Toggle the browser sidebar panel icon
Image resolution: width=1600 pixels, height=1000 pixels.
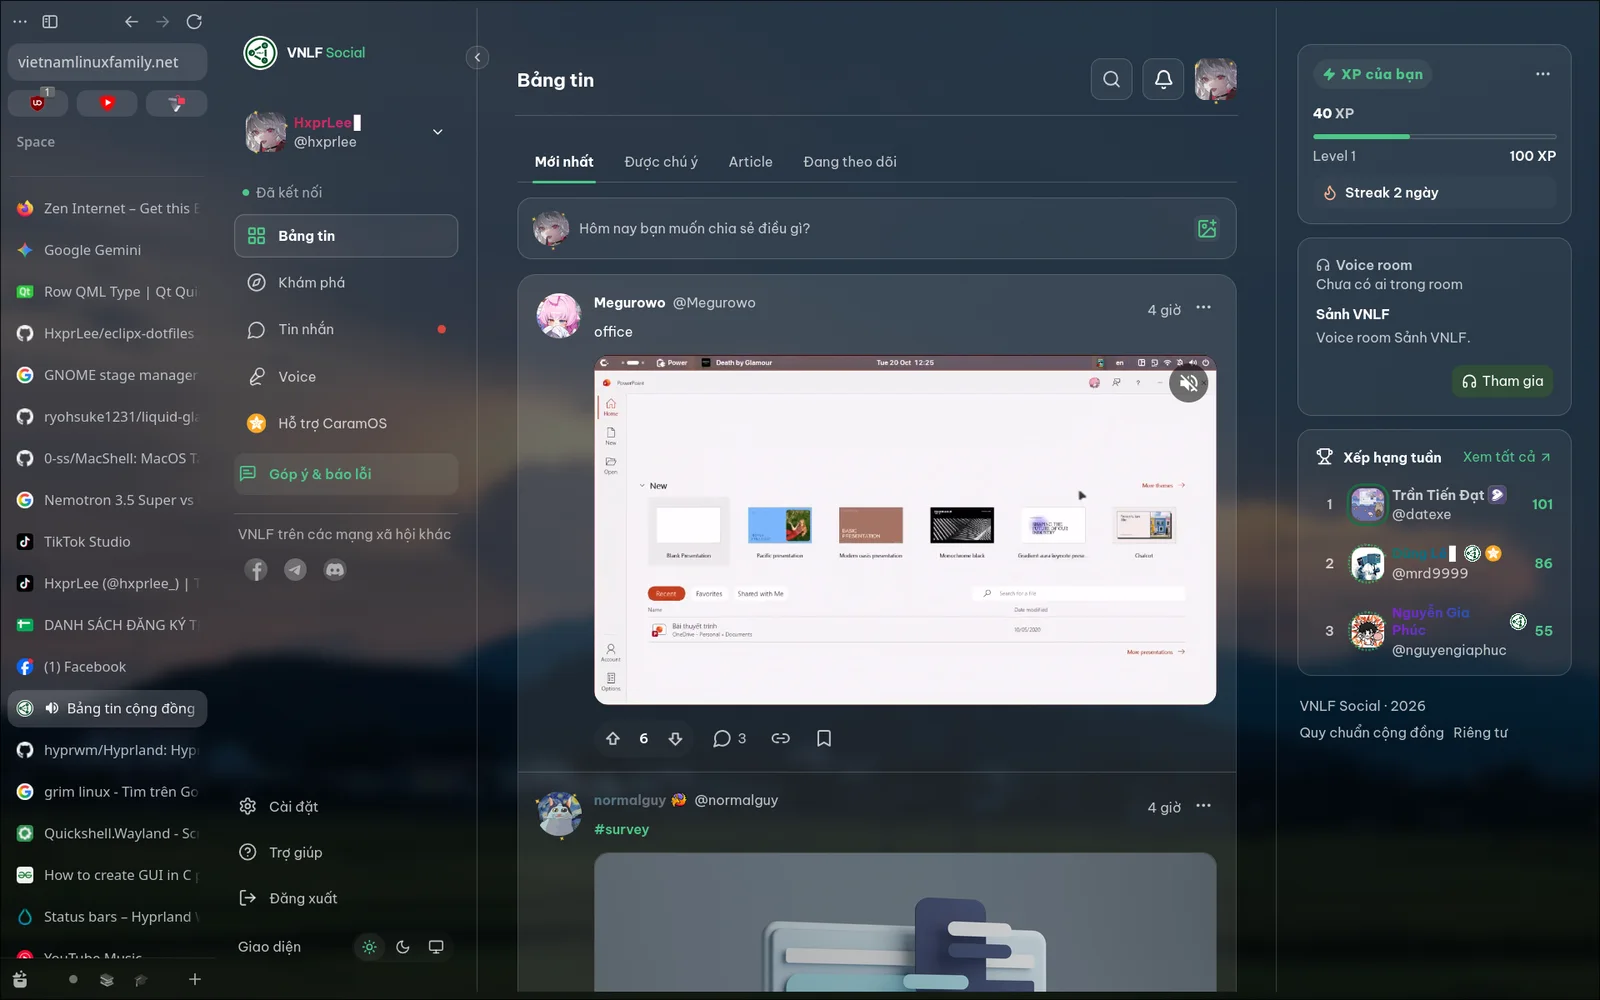(50, 21)
